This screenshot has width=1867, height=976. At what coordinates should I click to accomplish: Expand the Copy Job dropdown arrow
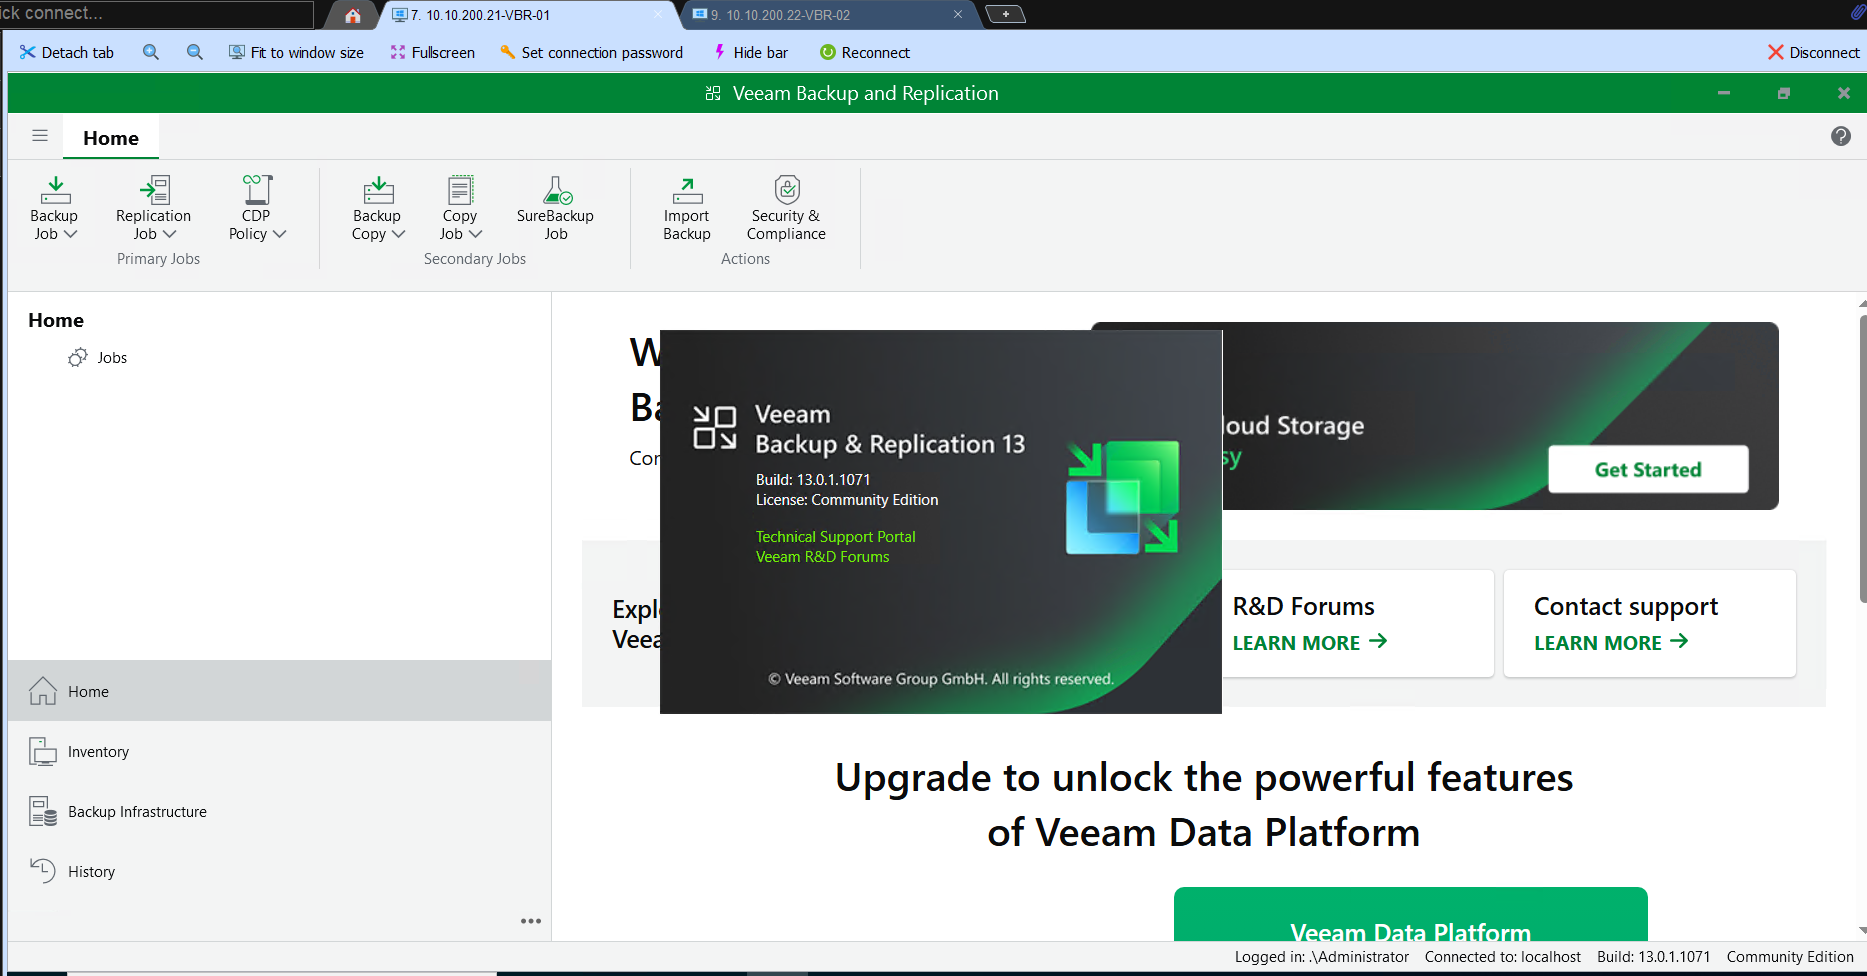click(x=476, y=234)
